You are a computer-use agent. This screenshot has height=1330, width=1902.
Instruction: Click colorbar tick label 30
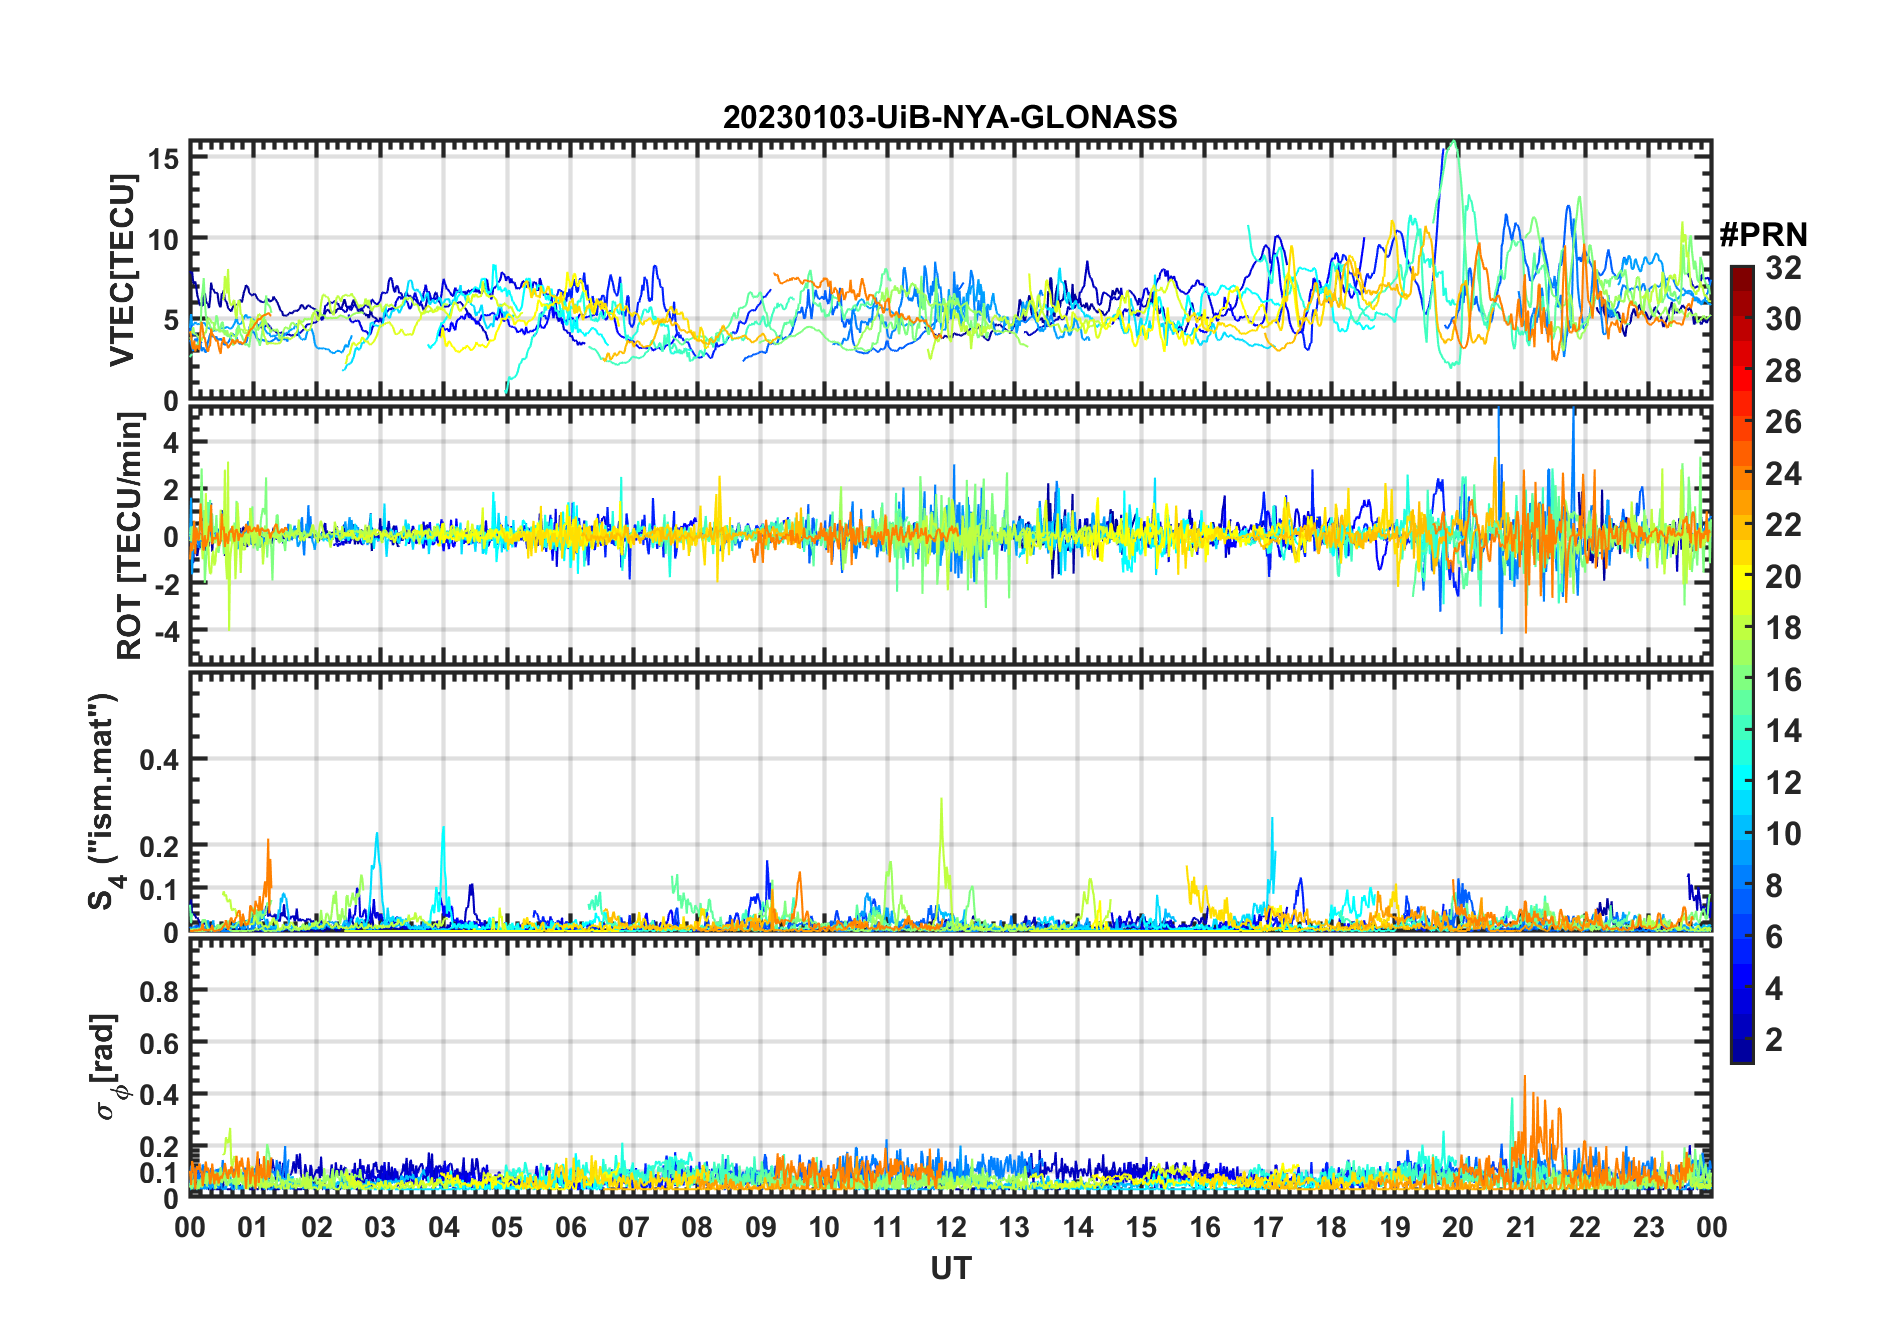pyautogui.click(x=1783, y=319)
